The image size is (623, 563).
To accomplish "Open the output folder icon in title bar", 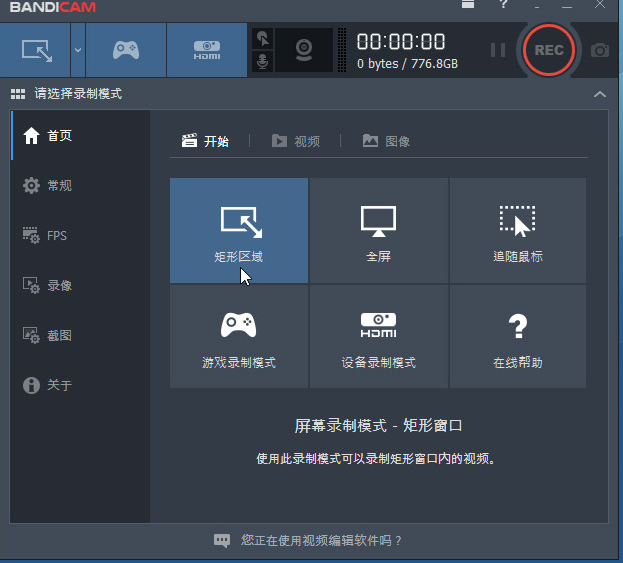I will pos(468,4).
